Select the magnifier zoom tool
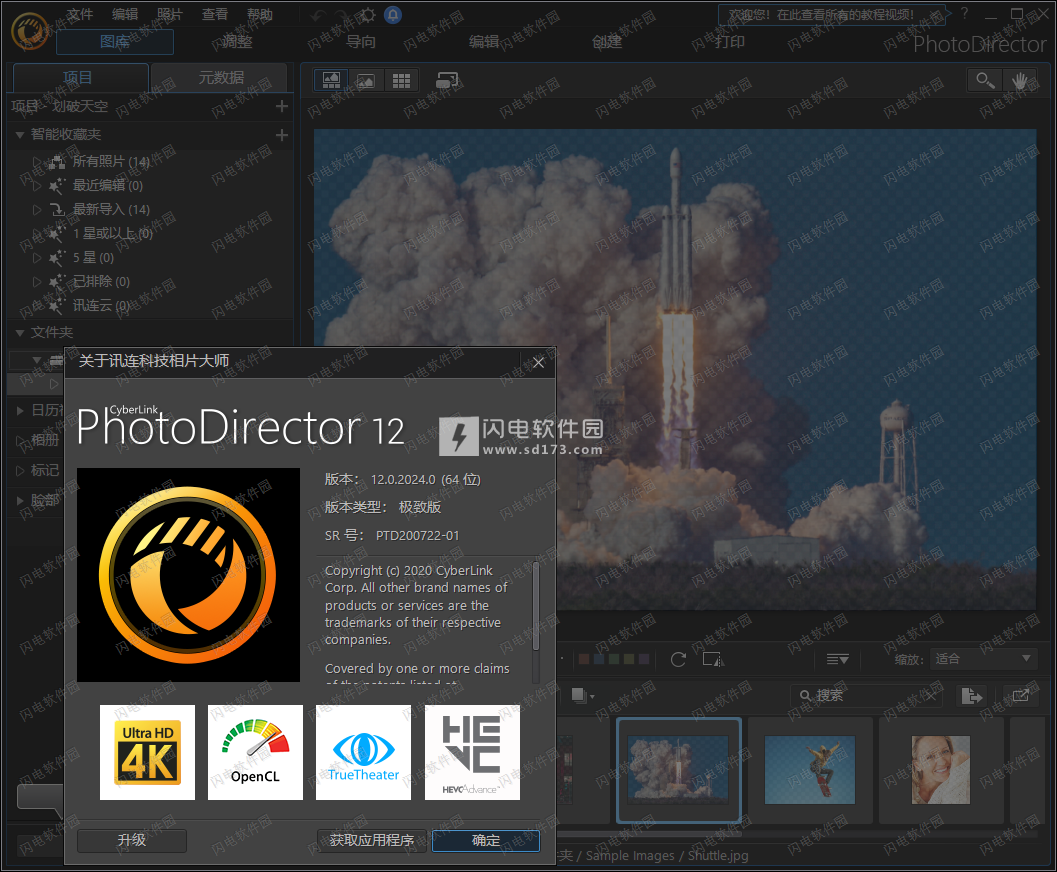The height and width of the screenshot is (872, 1057). tap(984, 81)
